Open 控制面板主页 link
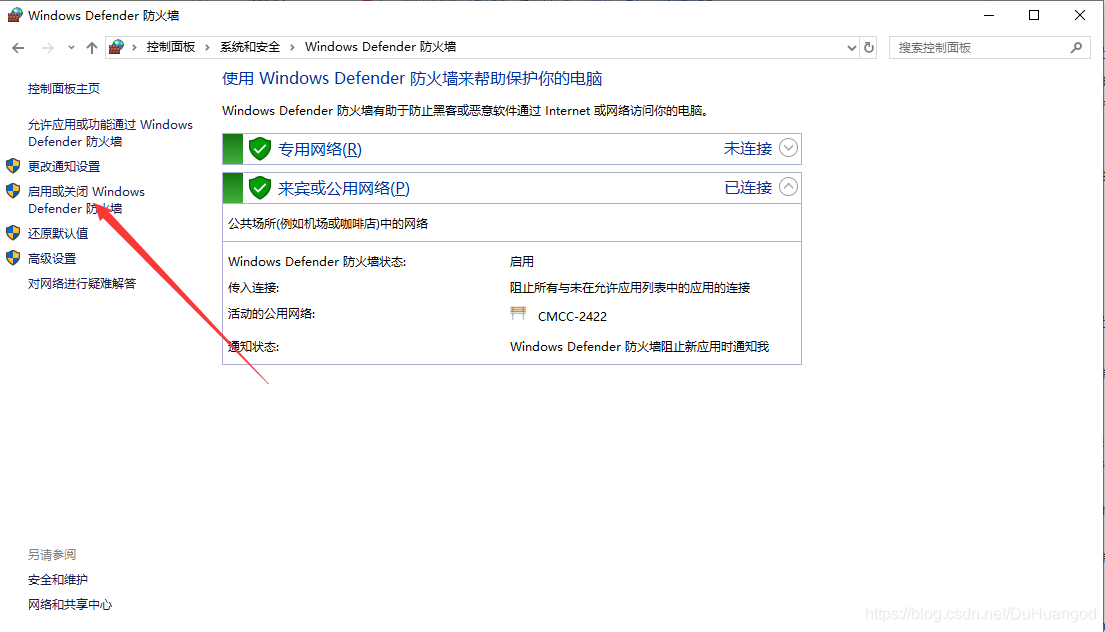The image size is (1105, 632). pyautogui.click(x=63, y=89)
